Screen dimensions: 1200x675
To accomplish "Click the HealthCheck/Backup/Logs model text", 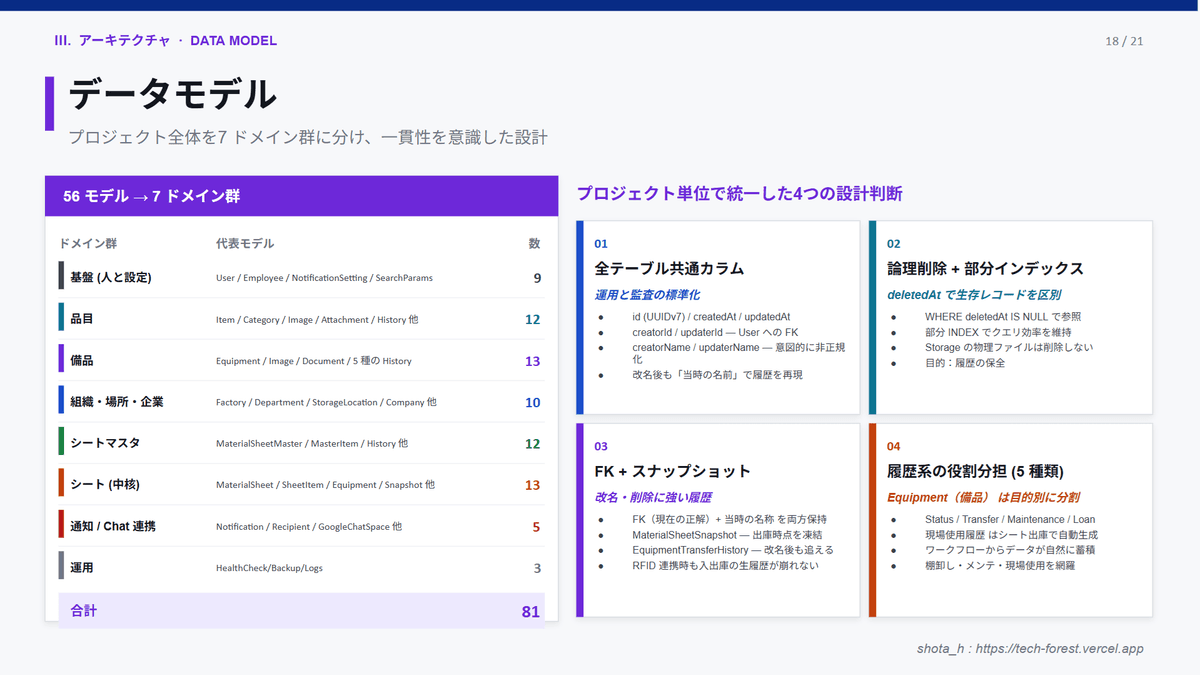I will pyautogui.click(x=269, y=568).
